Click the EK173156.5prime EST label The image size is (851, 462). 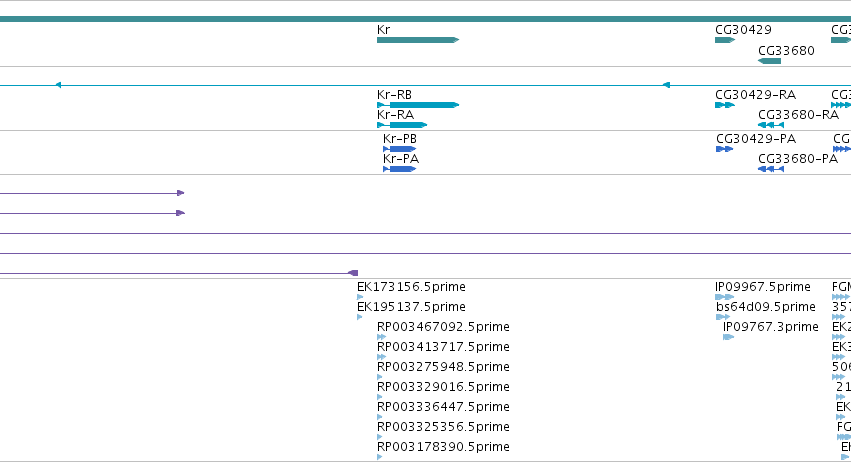pos(411,287)
